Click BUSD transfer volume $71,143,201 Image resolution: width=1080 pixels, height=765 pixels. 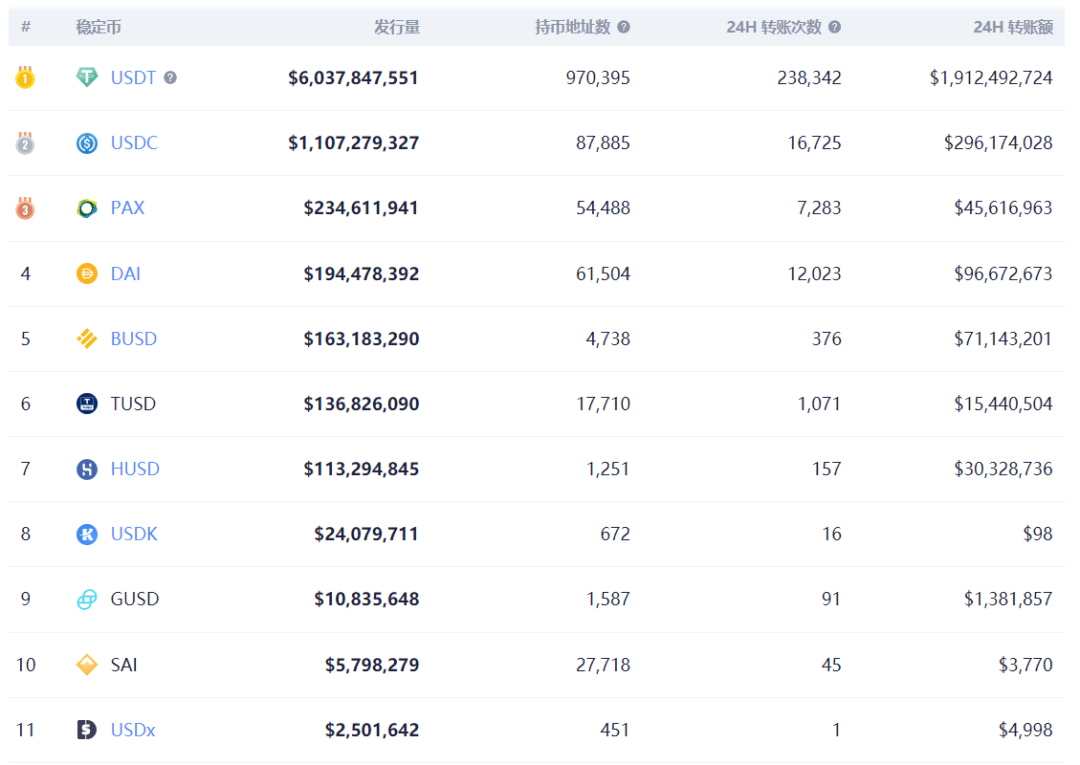coord(1003,339)
